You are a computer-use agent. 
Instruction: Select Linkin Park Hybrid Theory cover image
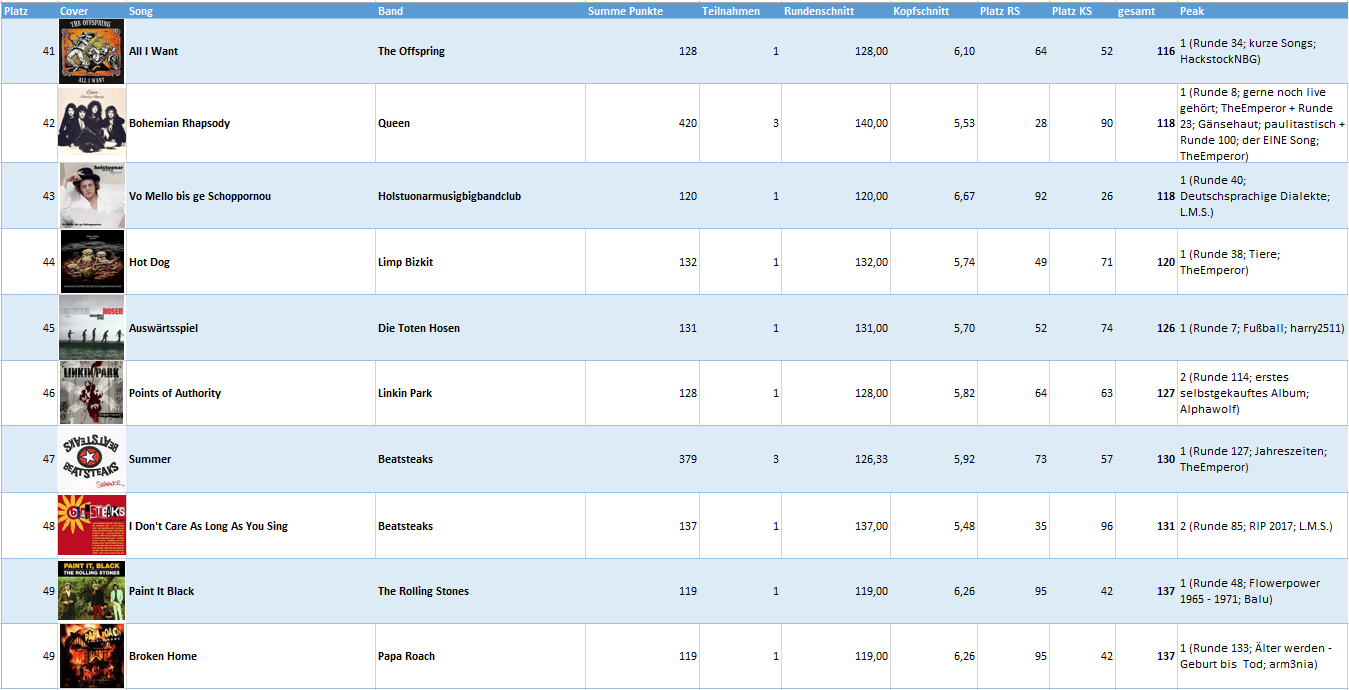[91, 393]
